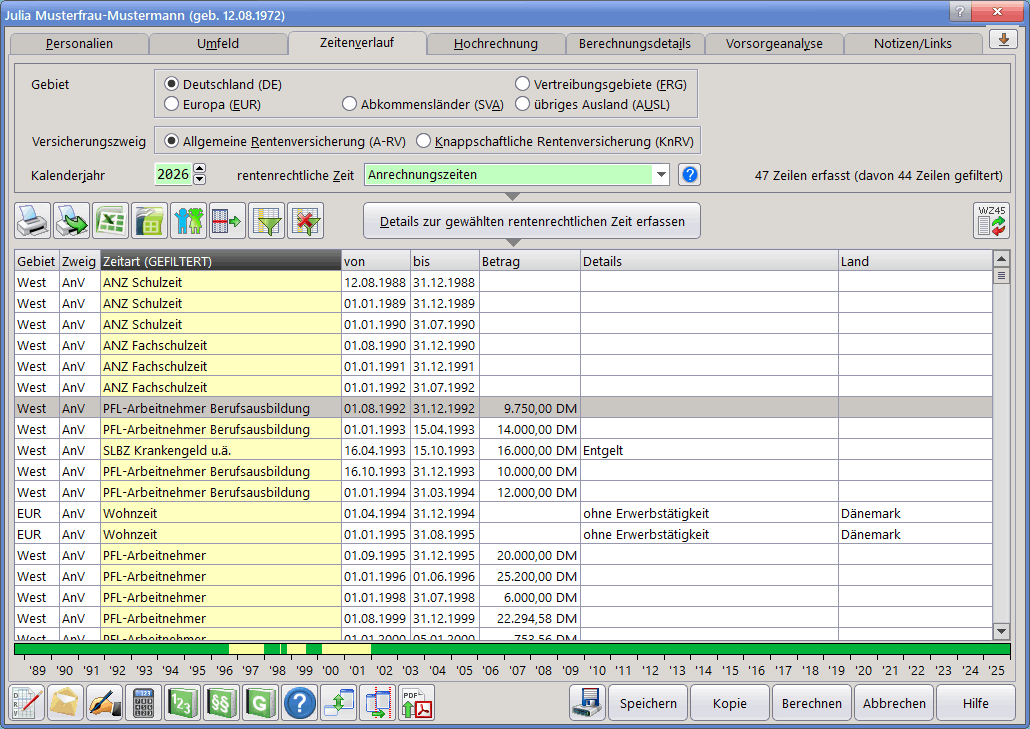Switch to the Hochrechnung tab
The height and width of the screenshot is (729, 1030).
[495, 44]
